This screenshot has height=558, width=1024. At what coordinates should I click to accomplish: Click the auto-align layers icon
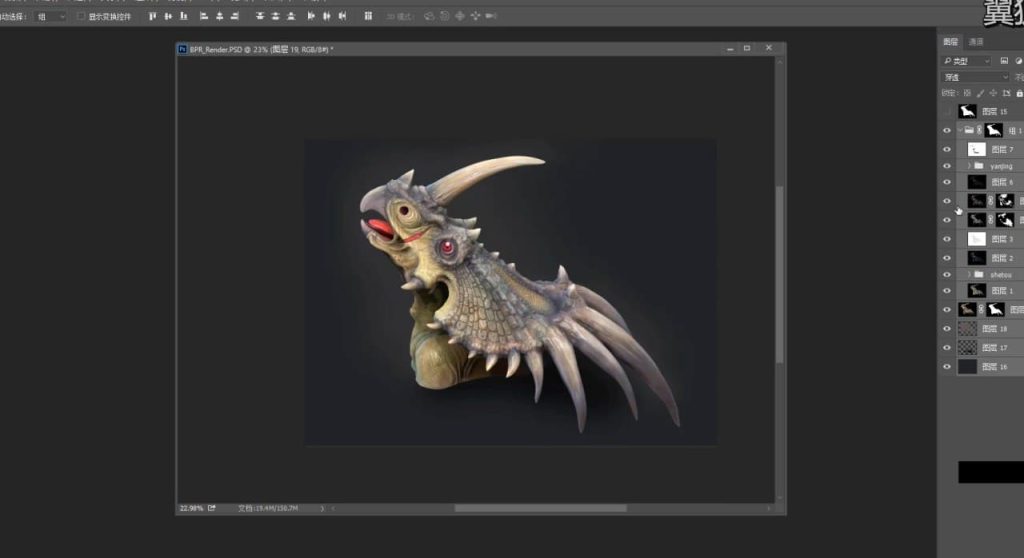click(368, 16)
